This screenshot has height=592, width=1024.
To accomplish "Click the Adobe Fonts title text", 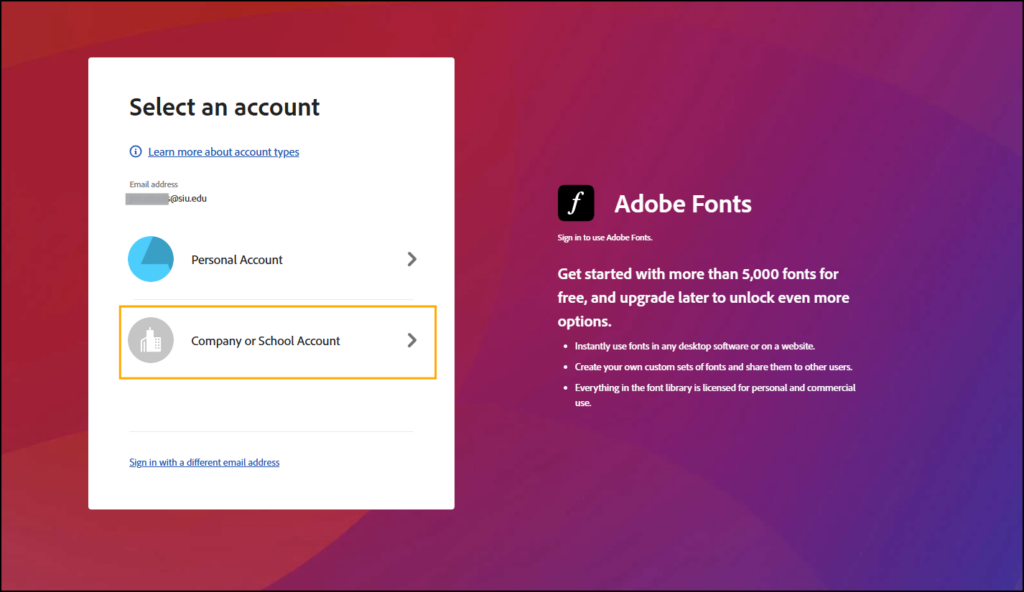I will coord(683,204).
